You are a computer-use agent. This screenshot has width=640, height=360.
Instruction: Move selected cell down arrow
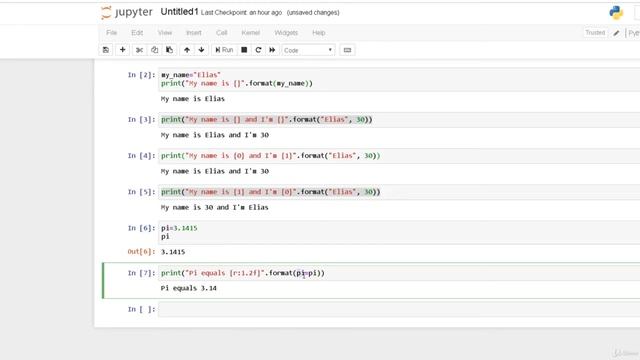(202, 50)
